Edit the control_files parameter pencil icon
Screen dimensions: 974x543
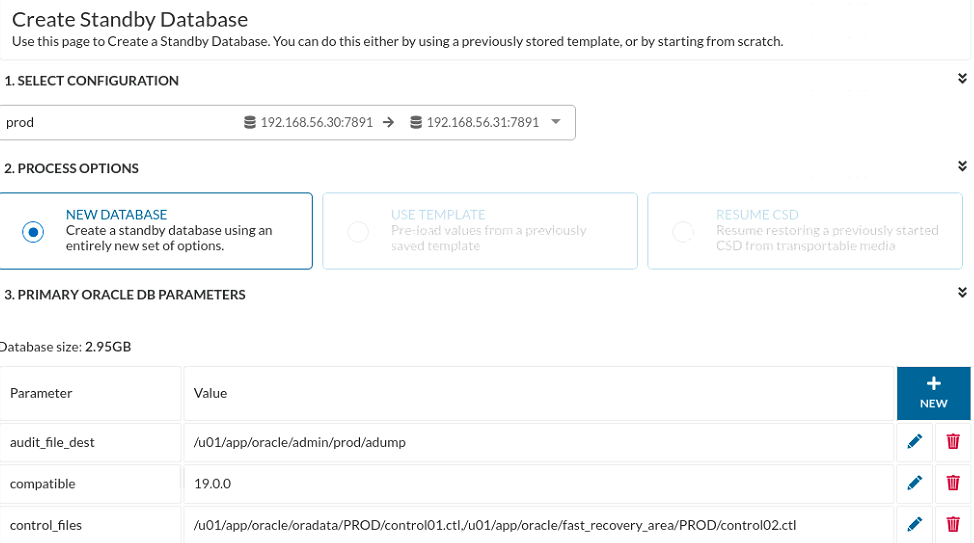[x=914, y=524]
